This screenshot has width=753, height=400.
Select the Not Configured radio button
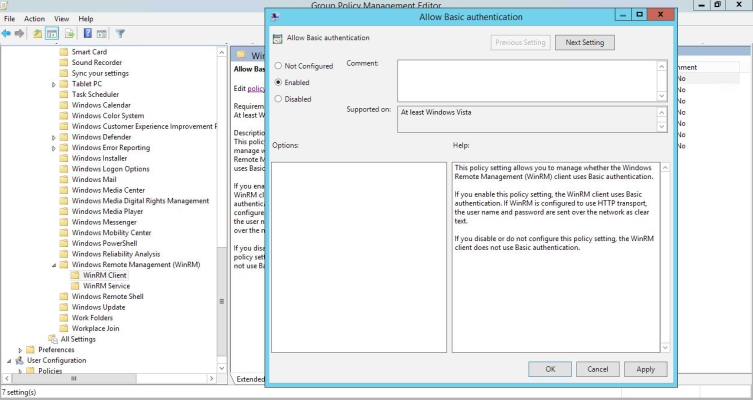(x=278, y=66)
